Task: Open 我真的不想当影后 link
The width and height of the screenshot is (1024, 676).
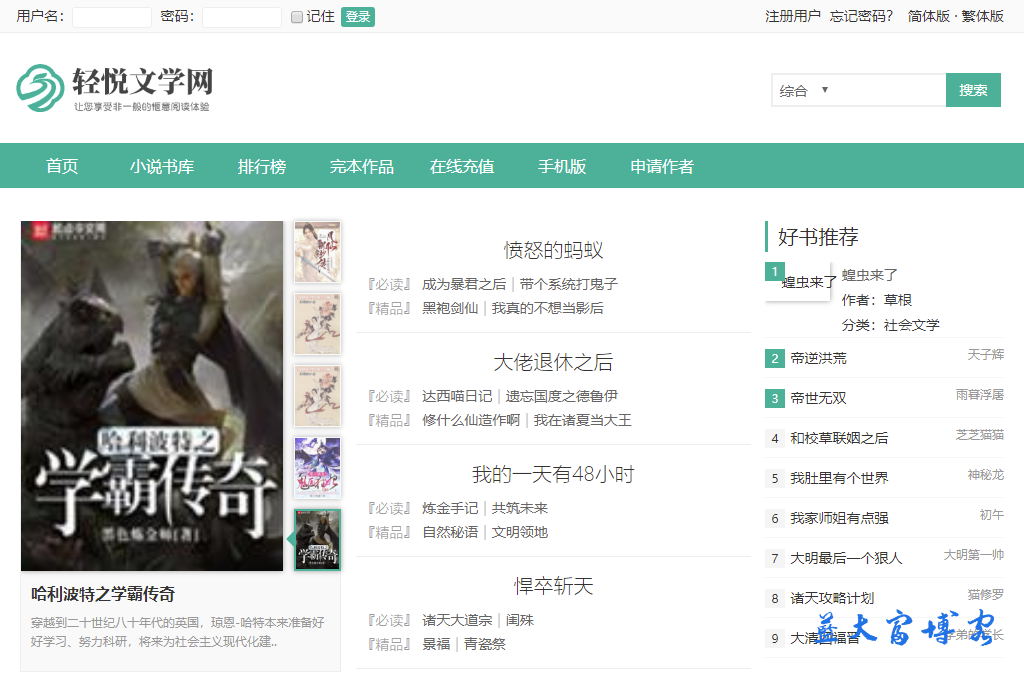Action: (547, 308)
